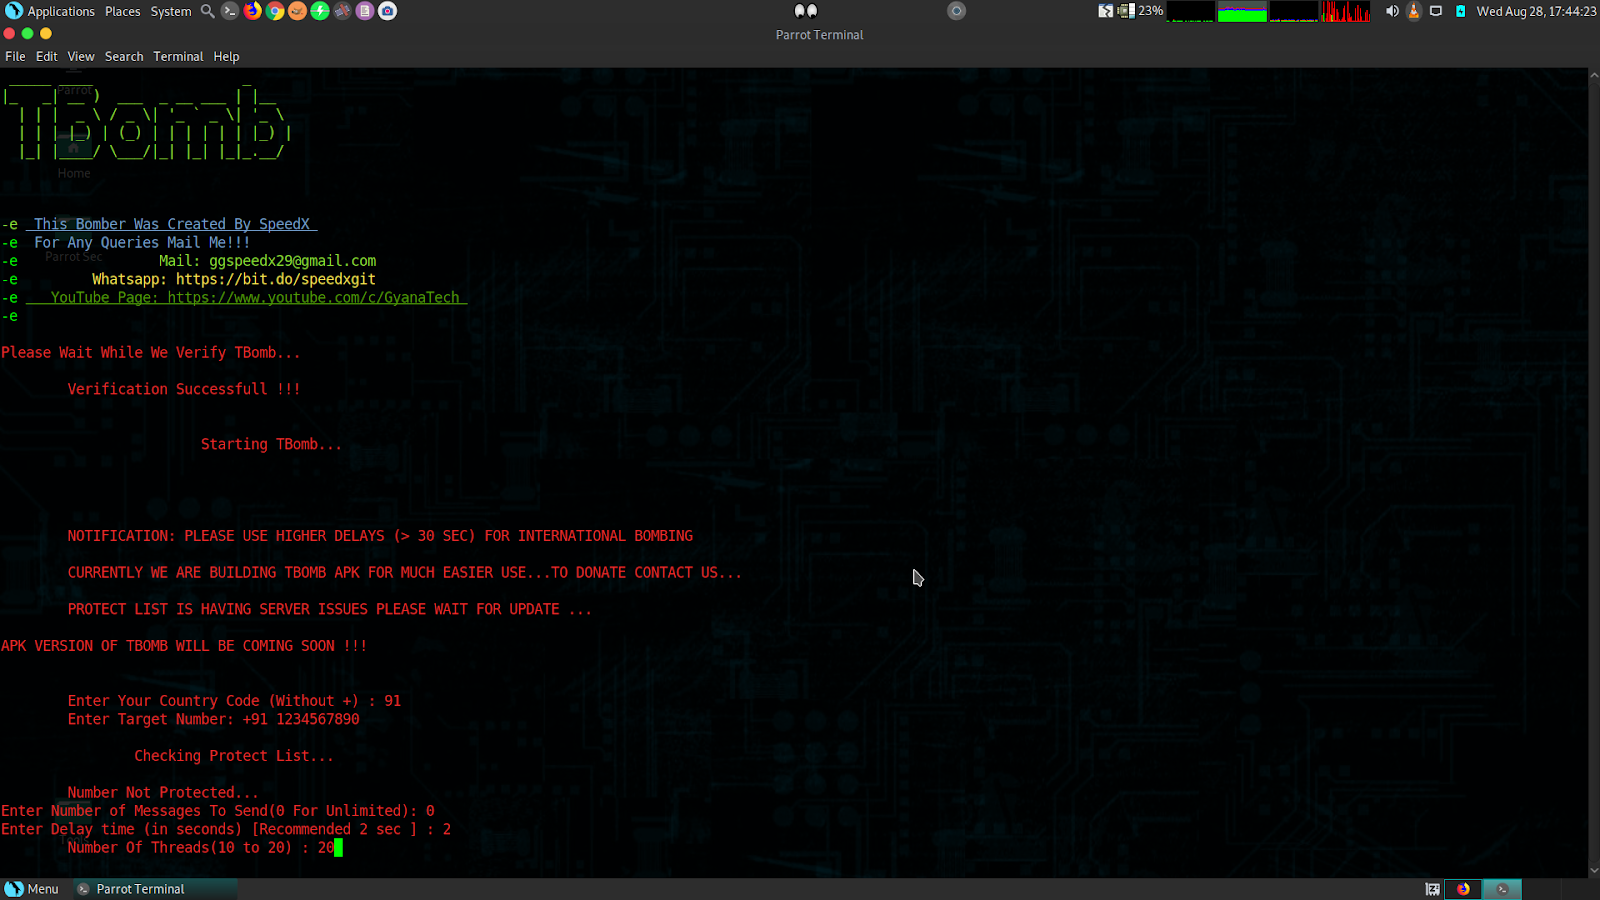
Task: Open the System menu
Action: [x=171, y=11]
